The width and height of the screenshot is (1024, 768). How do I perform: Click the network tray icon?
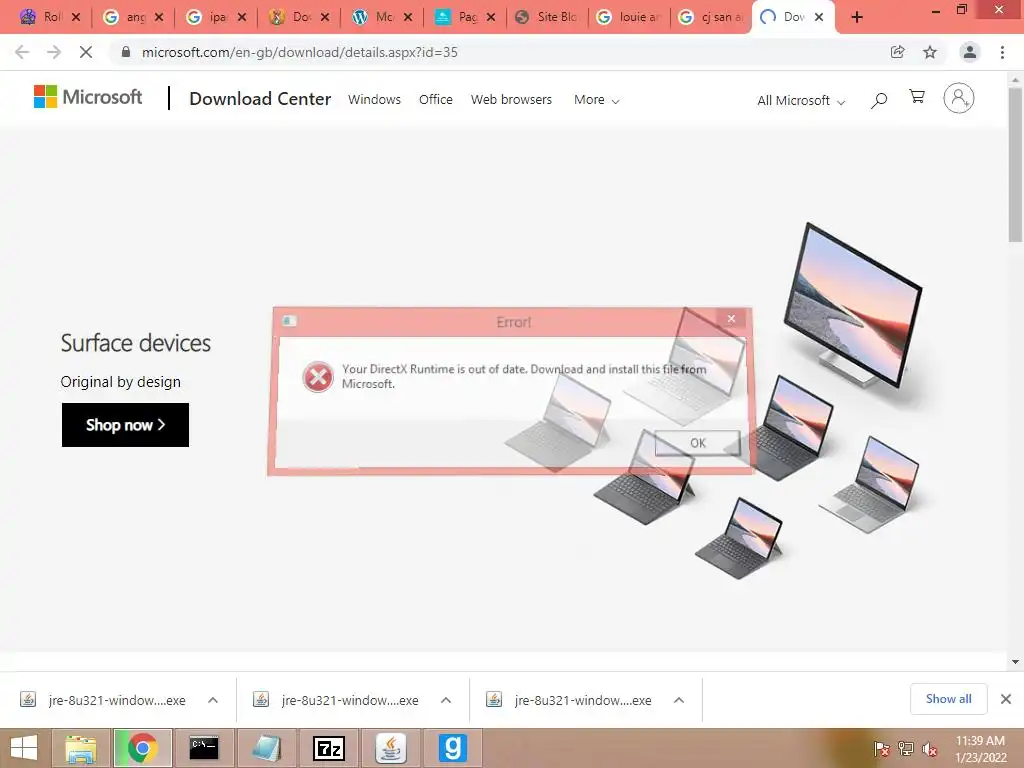pyautogui.click(x=906, y=749)
